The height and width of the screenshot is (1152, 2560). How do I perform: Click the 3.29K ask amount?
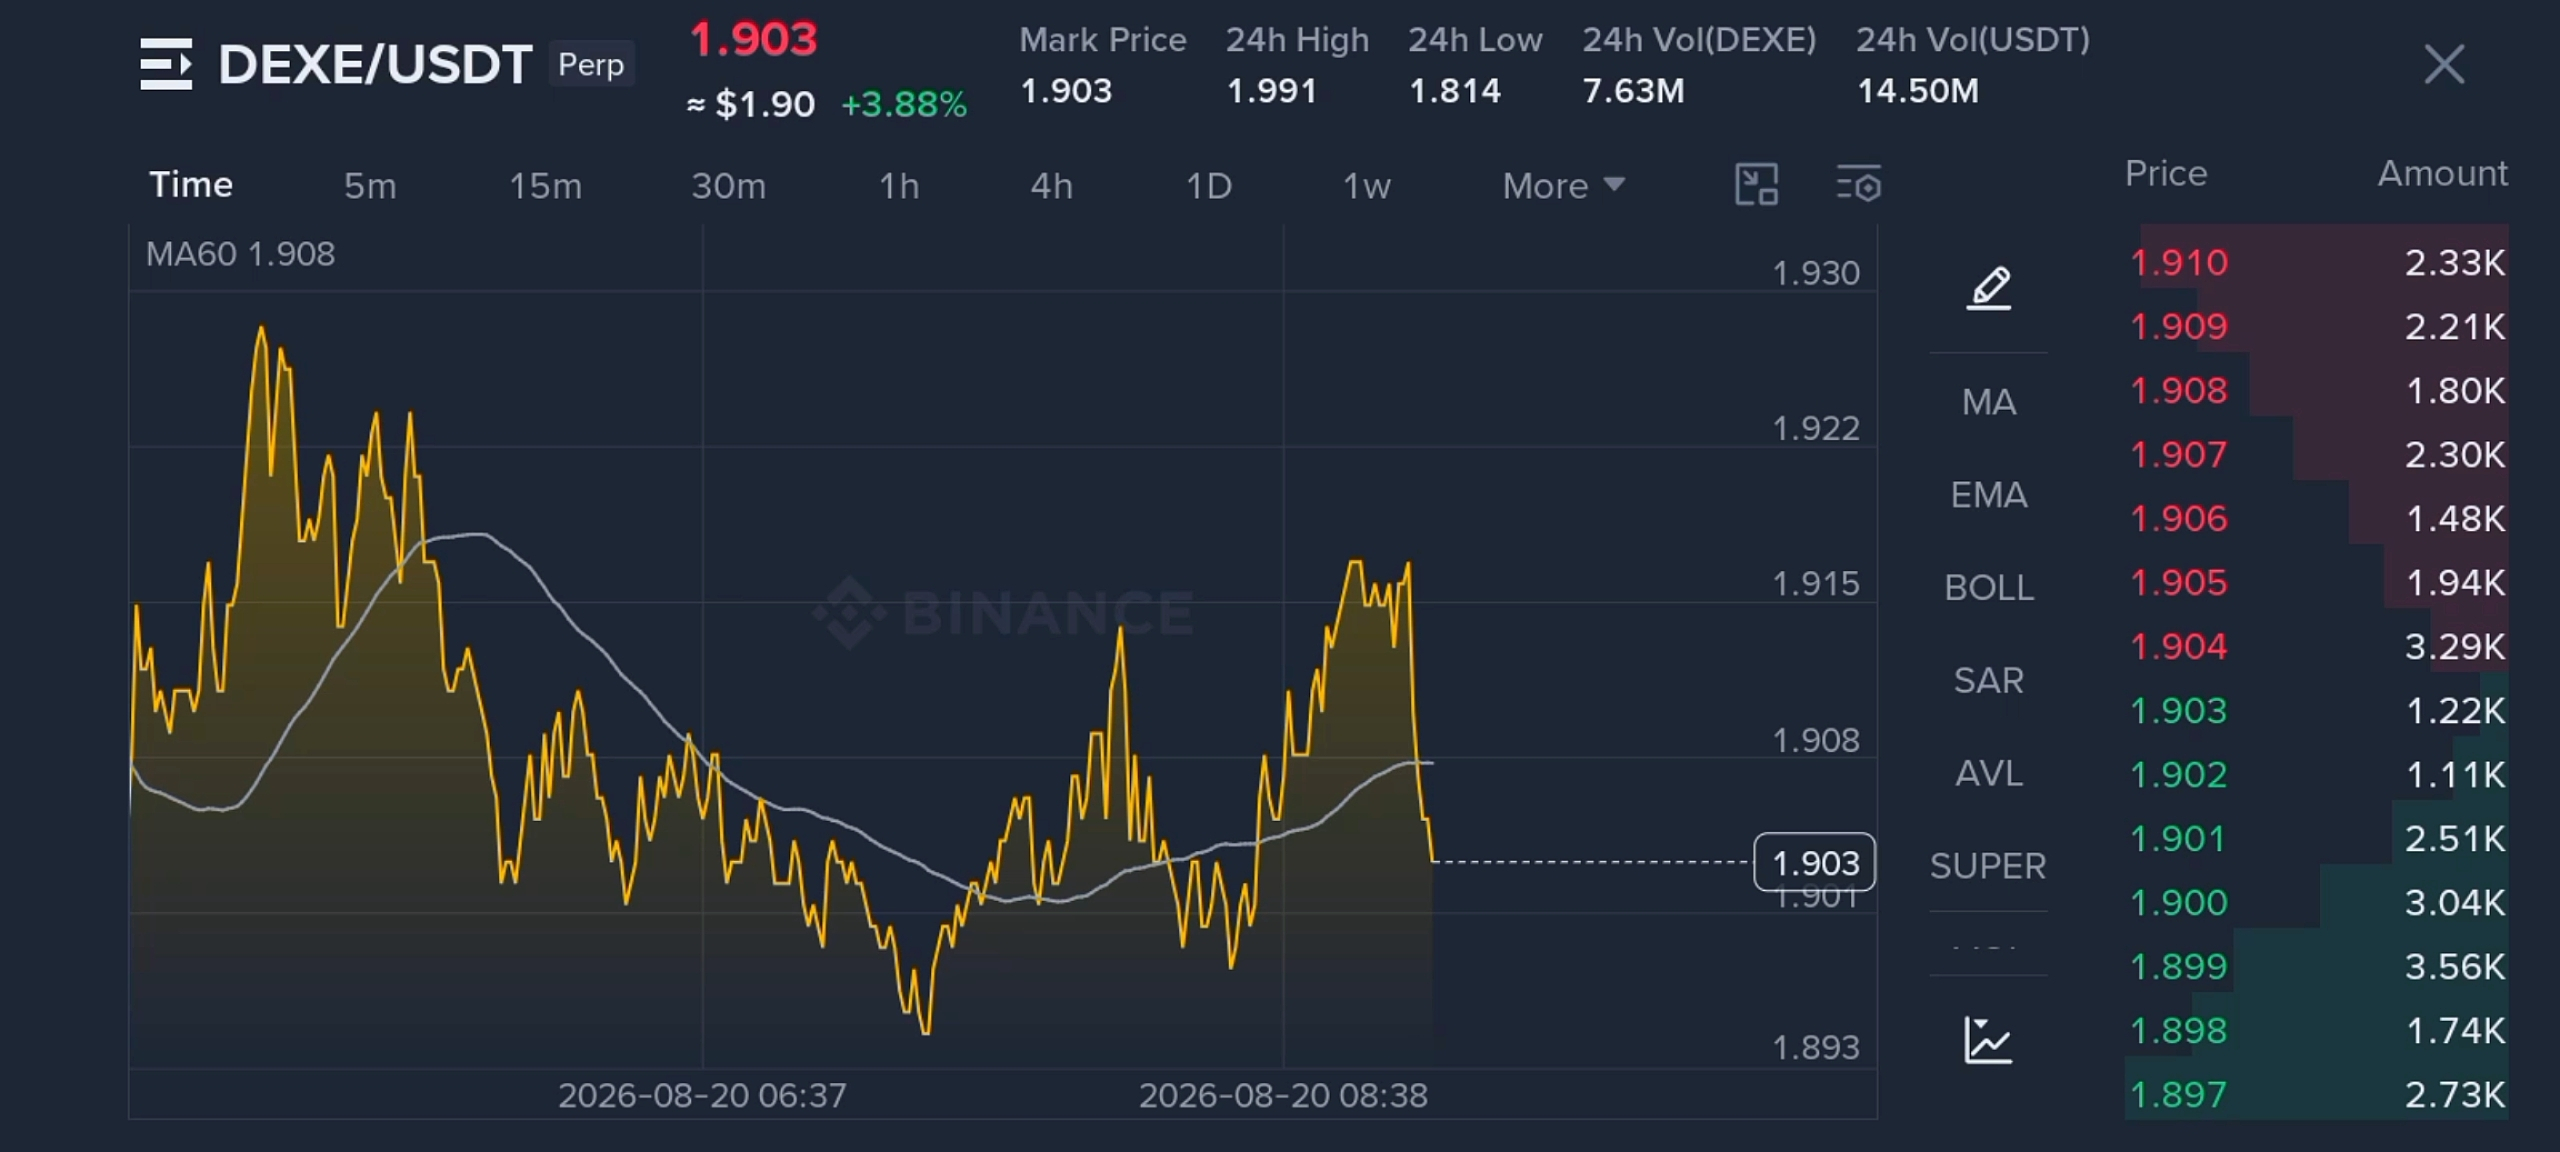click(2455, 646)
